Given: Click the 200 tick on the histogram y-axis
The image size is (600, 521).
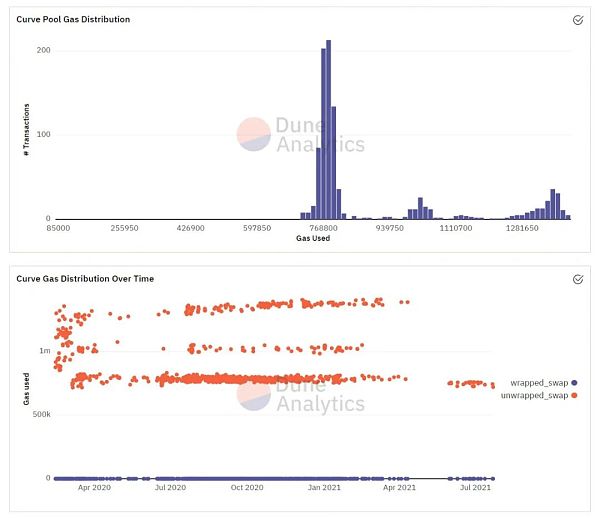Looking at the screenshot, I should pos(43,50).
